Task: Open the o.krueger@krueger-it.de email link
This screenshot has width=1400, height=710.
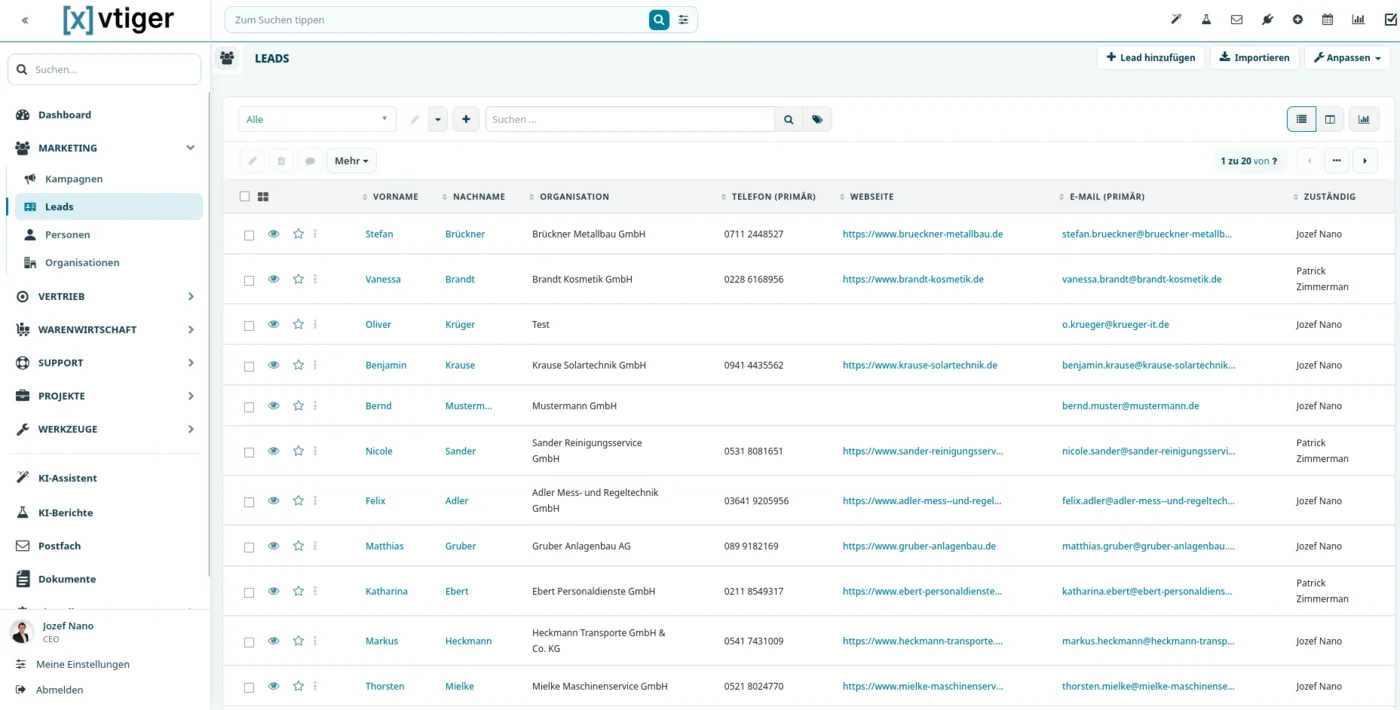Action: pyautogui.click(x=1115, y=324)
